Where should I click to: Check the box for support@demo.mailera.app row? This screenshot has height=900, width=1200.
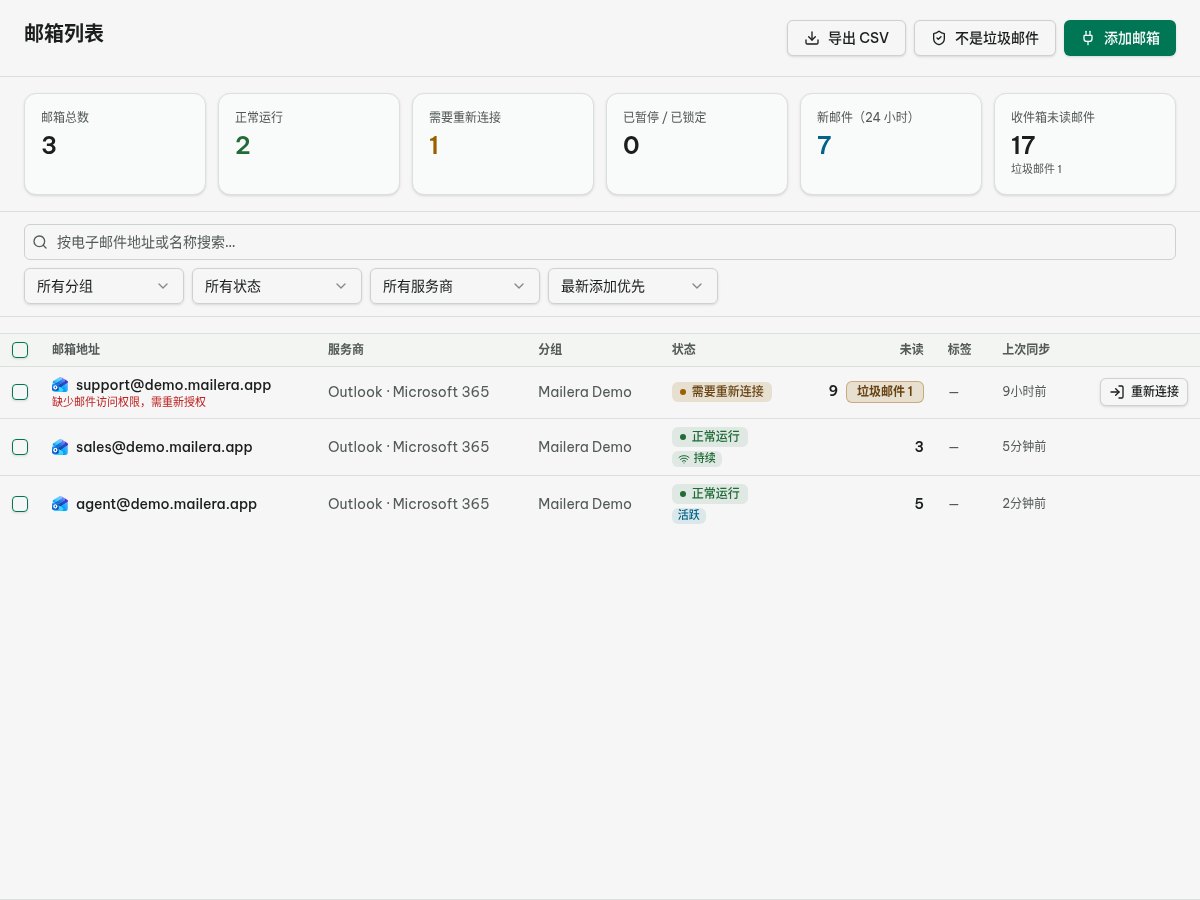tap(20, 392)
